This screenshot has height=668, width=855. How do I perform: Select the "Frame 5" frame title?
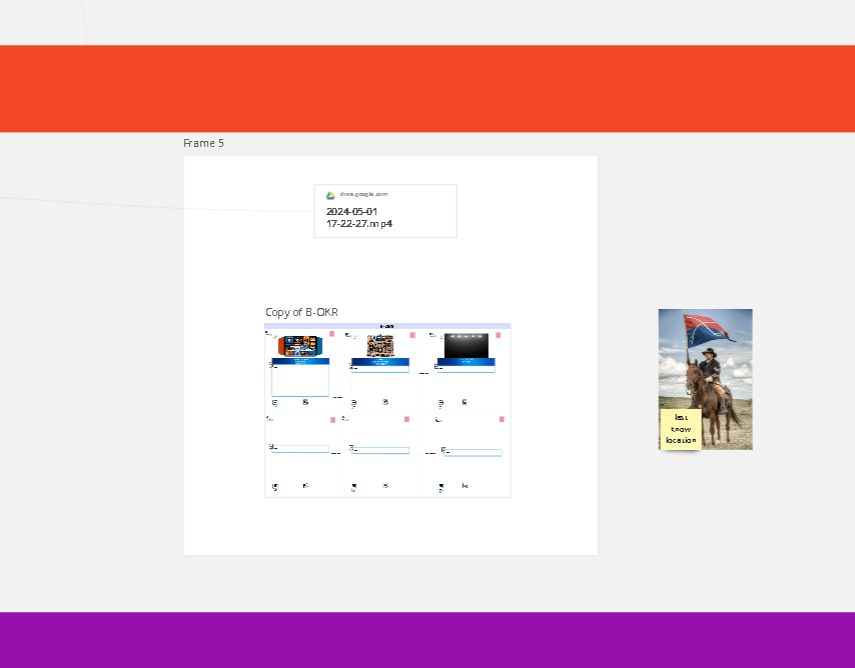click(x=203, y=143)
